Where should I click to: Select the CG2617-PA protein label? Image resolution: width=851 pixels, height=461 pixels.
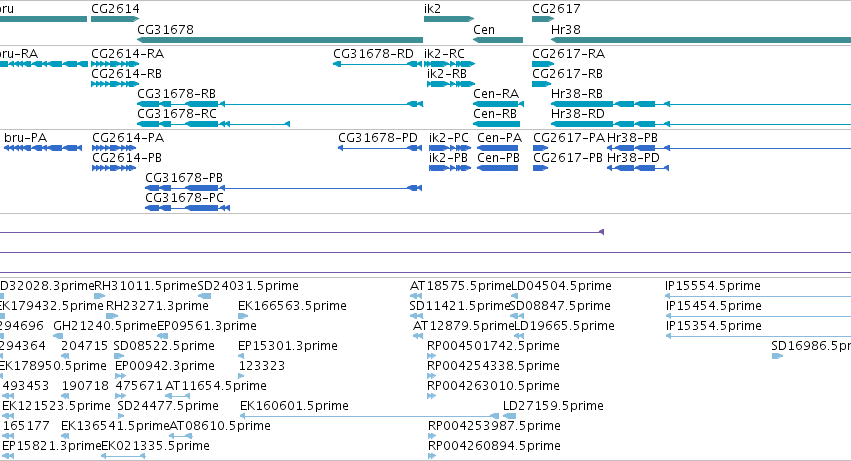coord(569,137)
